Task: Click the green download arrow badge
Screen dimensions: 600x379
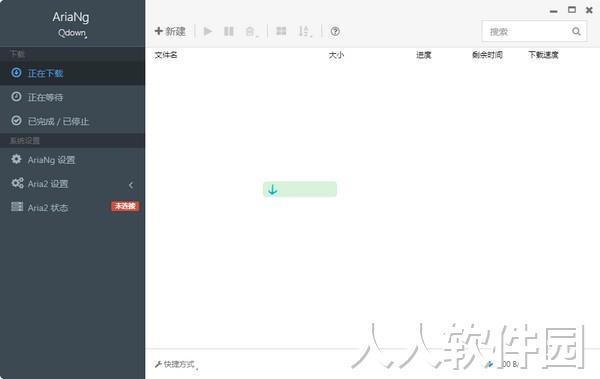Action: (x=300, y=190)
